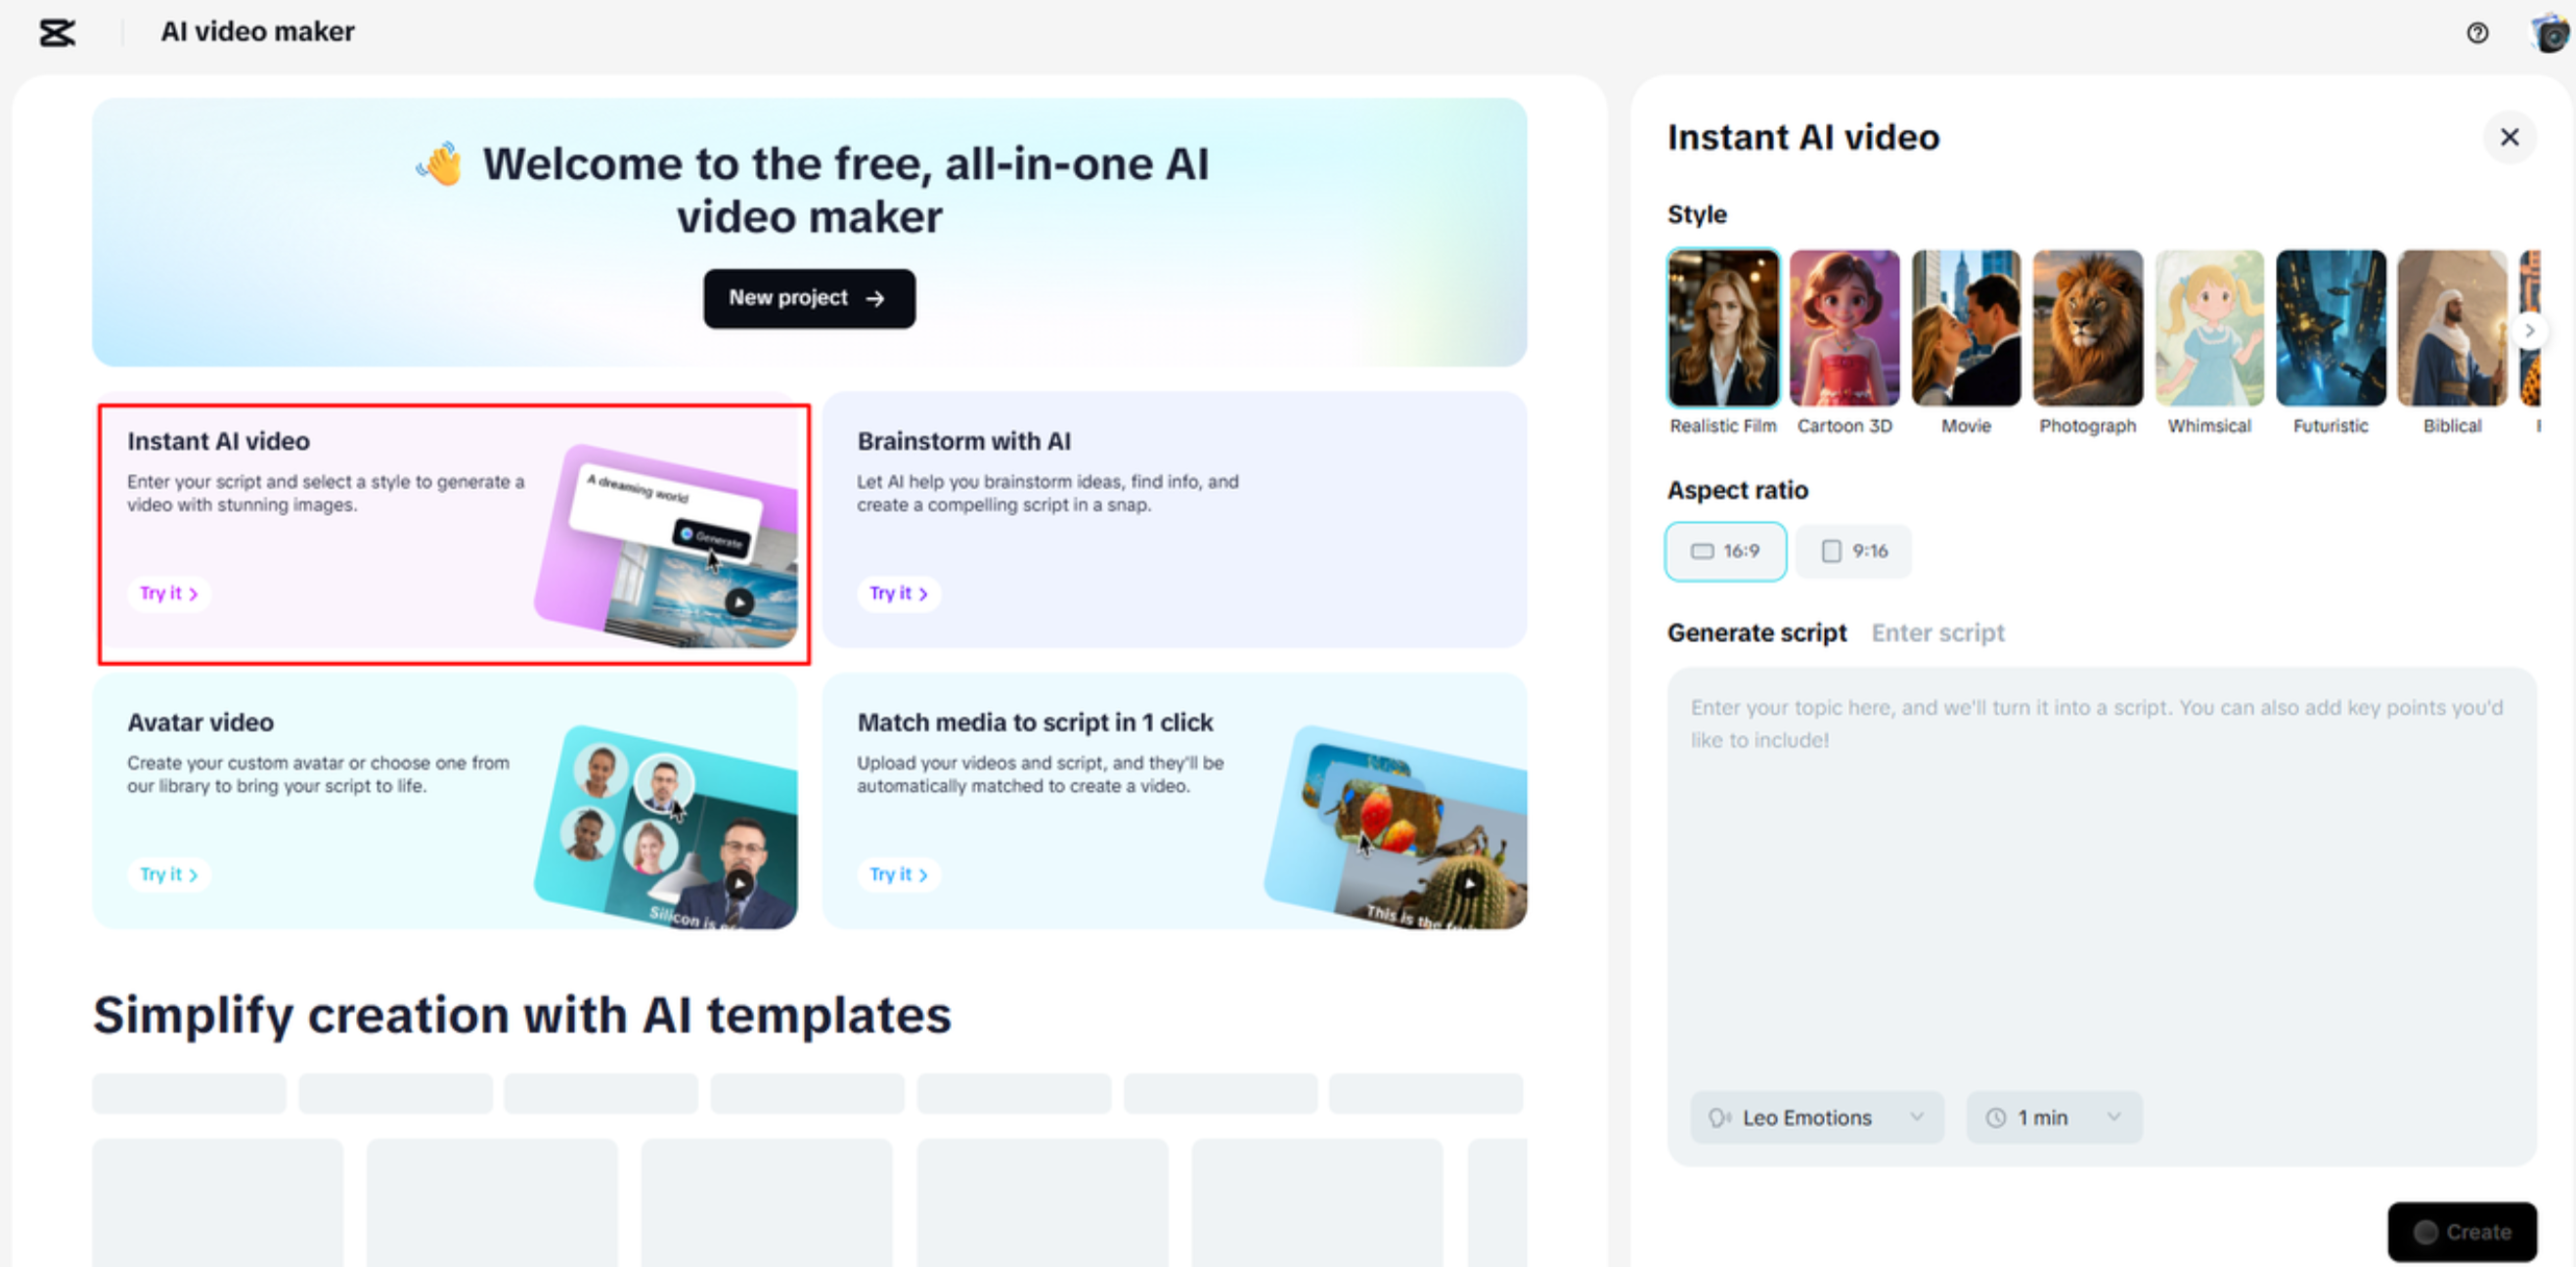Click the New project button
Viewport: 2576px width, 1267px height.
808,298
